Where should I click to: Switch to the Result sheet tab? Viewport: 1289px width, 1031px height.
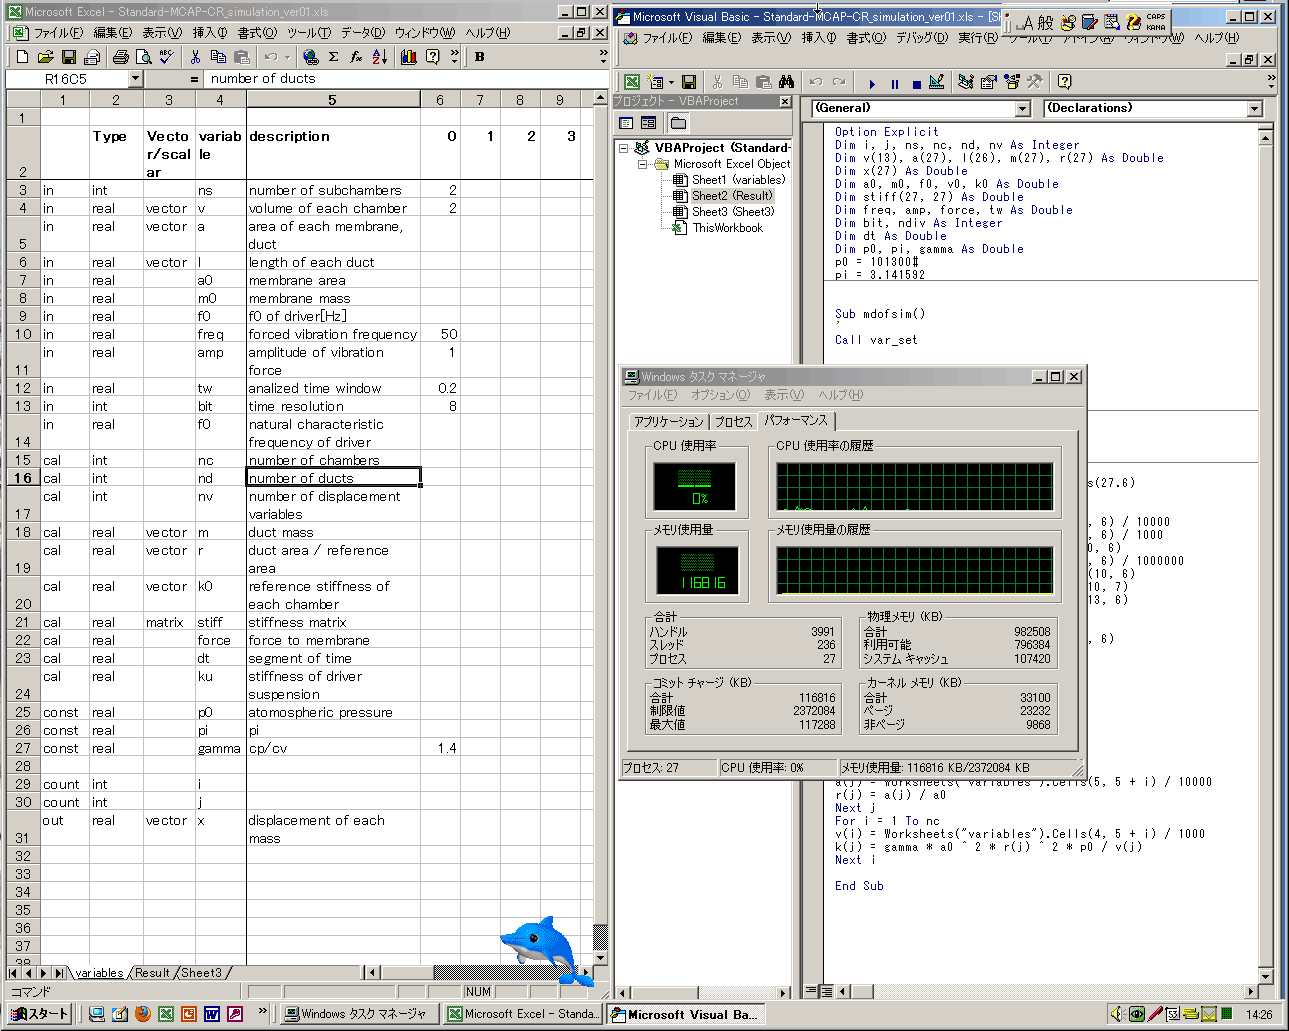152,973
